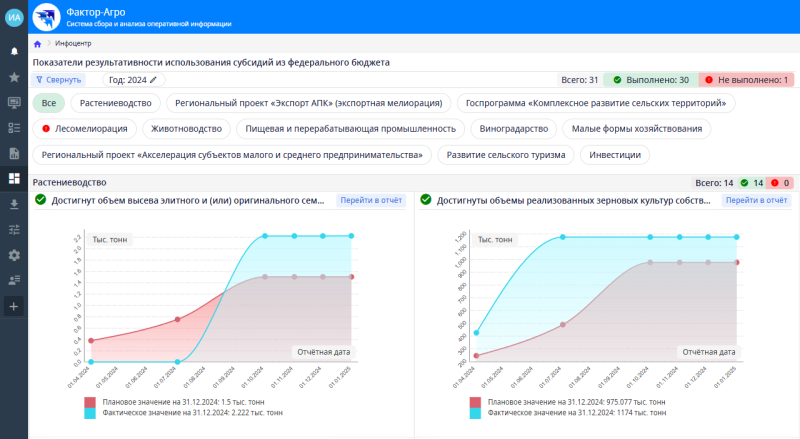
Task: Toggle cyan Фактическое значение 1174 legend
Action: click(570, 412)
